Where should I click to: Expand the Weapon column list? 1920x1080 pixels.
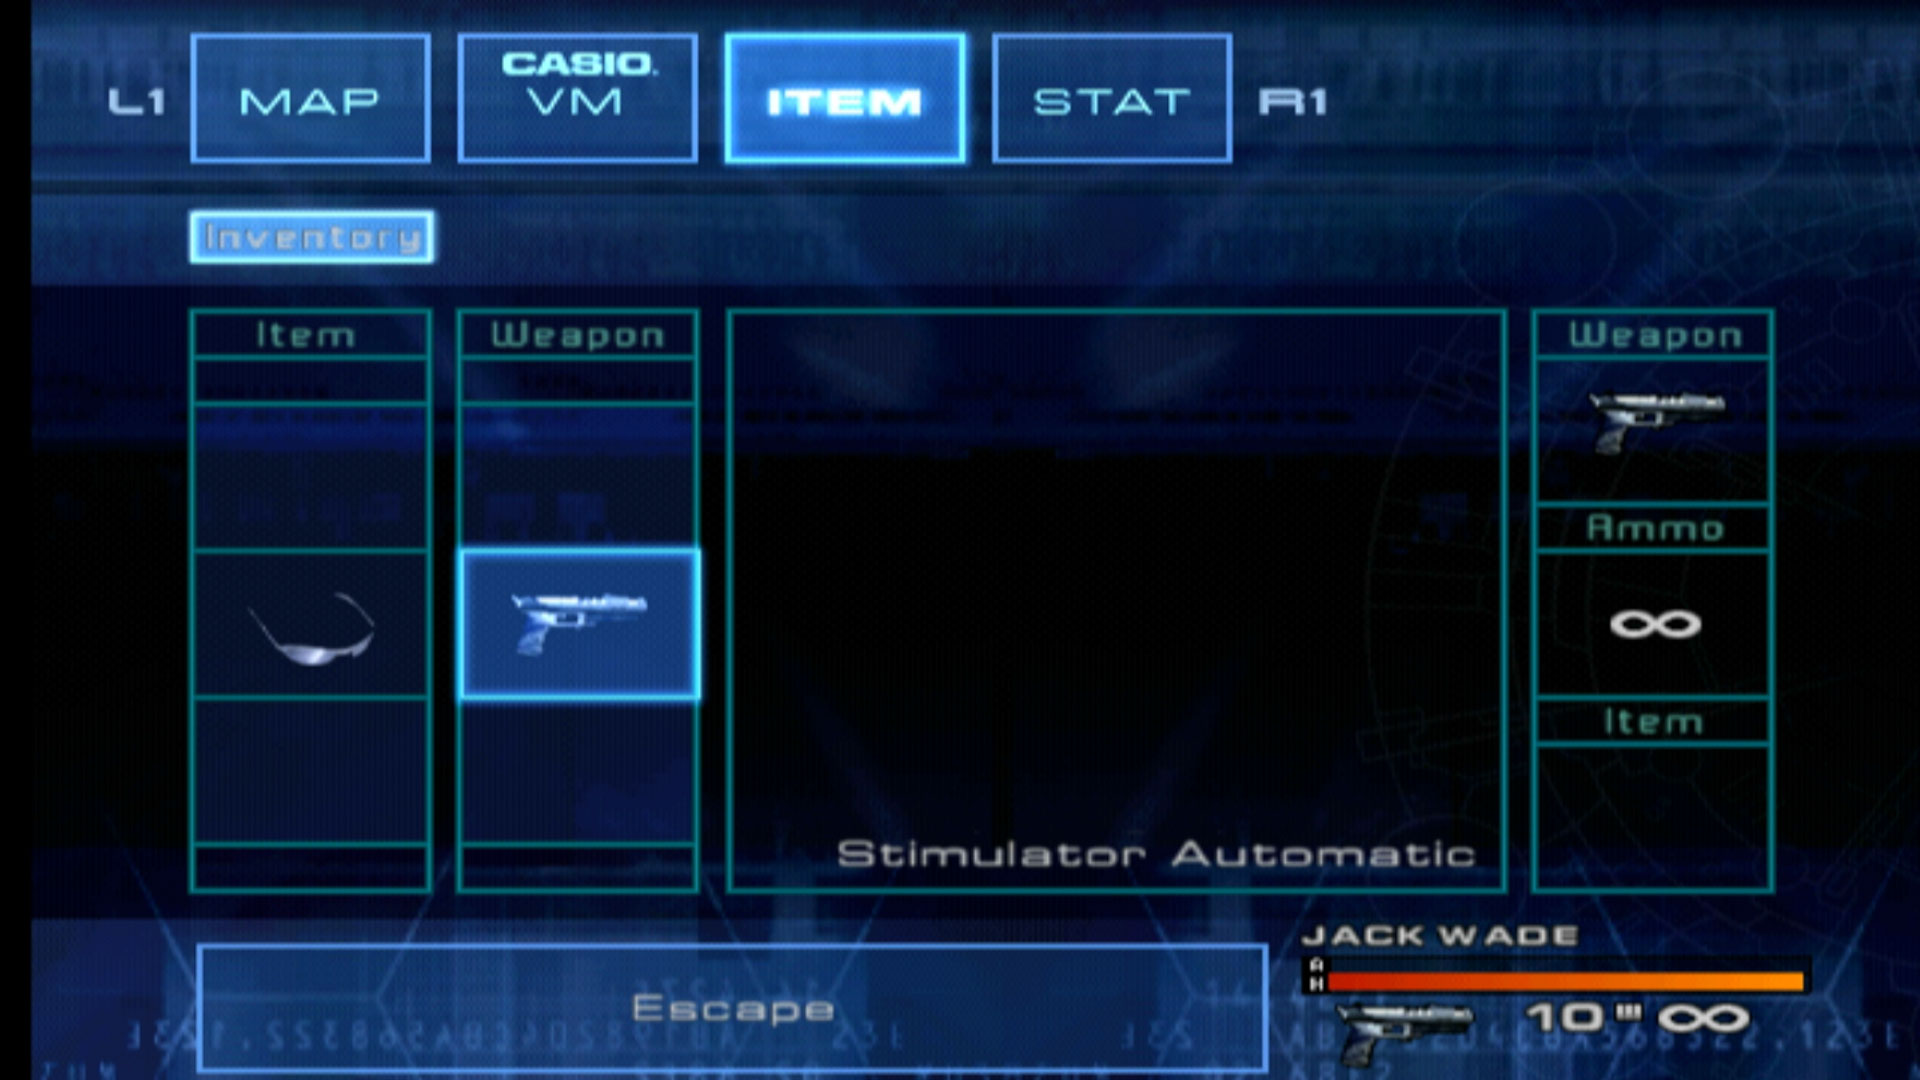[x=578, y=335]
